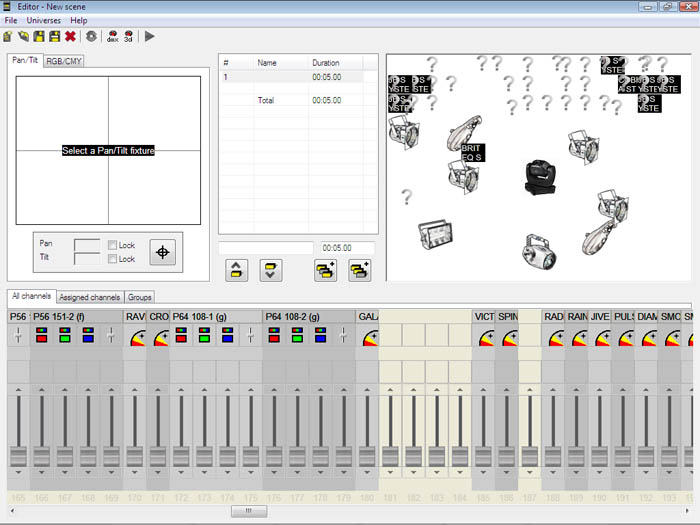Click the DMX toolbar icon
Image resolution: width=700 pixels, height=525 pixels.
point(112,36)
